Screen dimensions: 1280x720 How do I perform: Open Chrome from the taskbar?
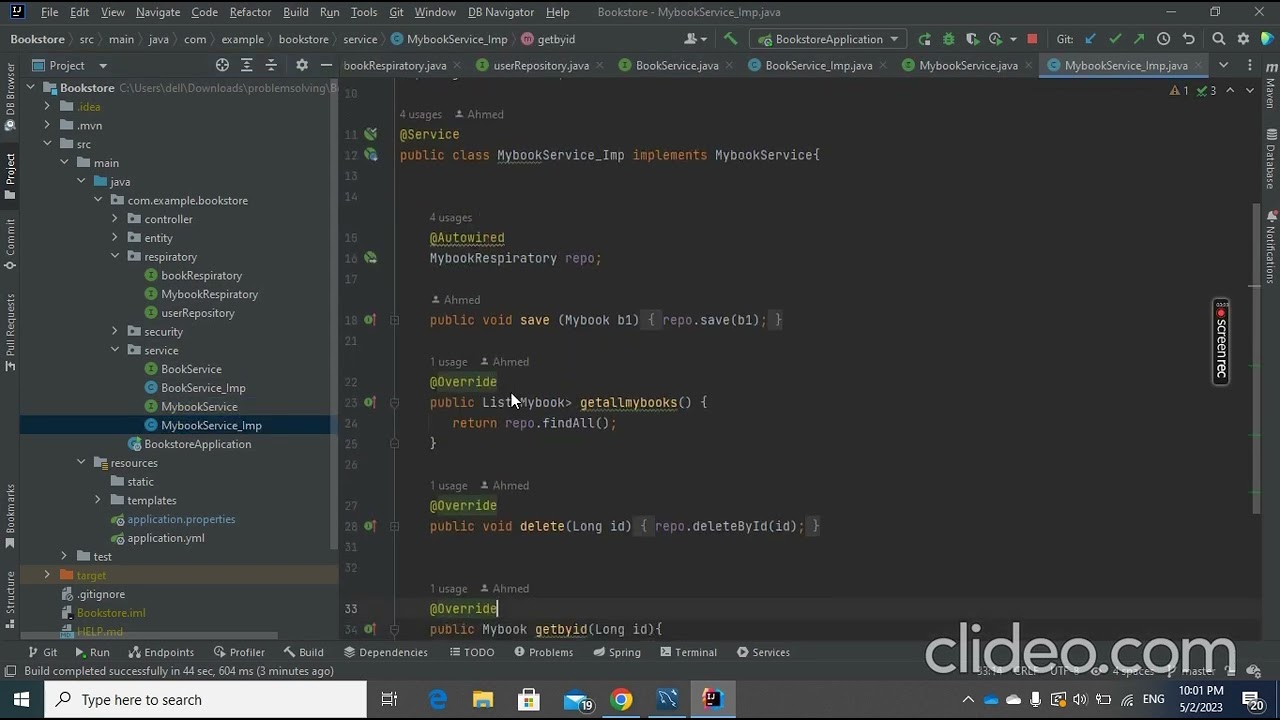[x=622, y=700]
